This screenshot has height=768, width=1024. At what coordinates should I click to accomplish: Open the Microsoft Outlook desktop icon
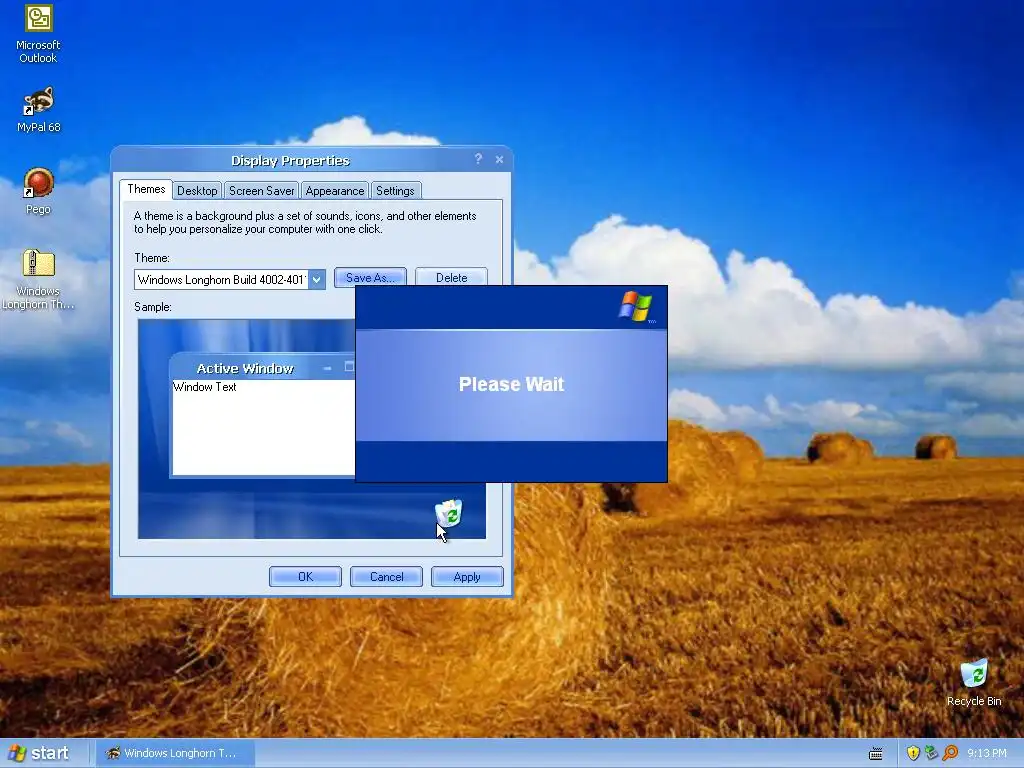[38, 34]
